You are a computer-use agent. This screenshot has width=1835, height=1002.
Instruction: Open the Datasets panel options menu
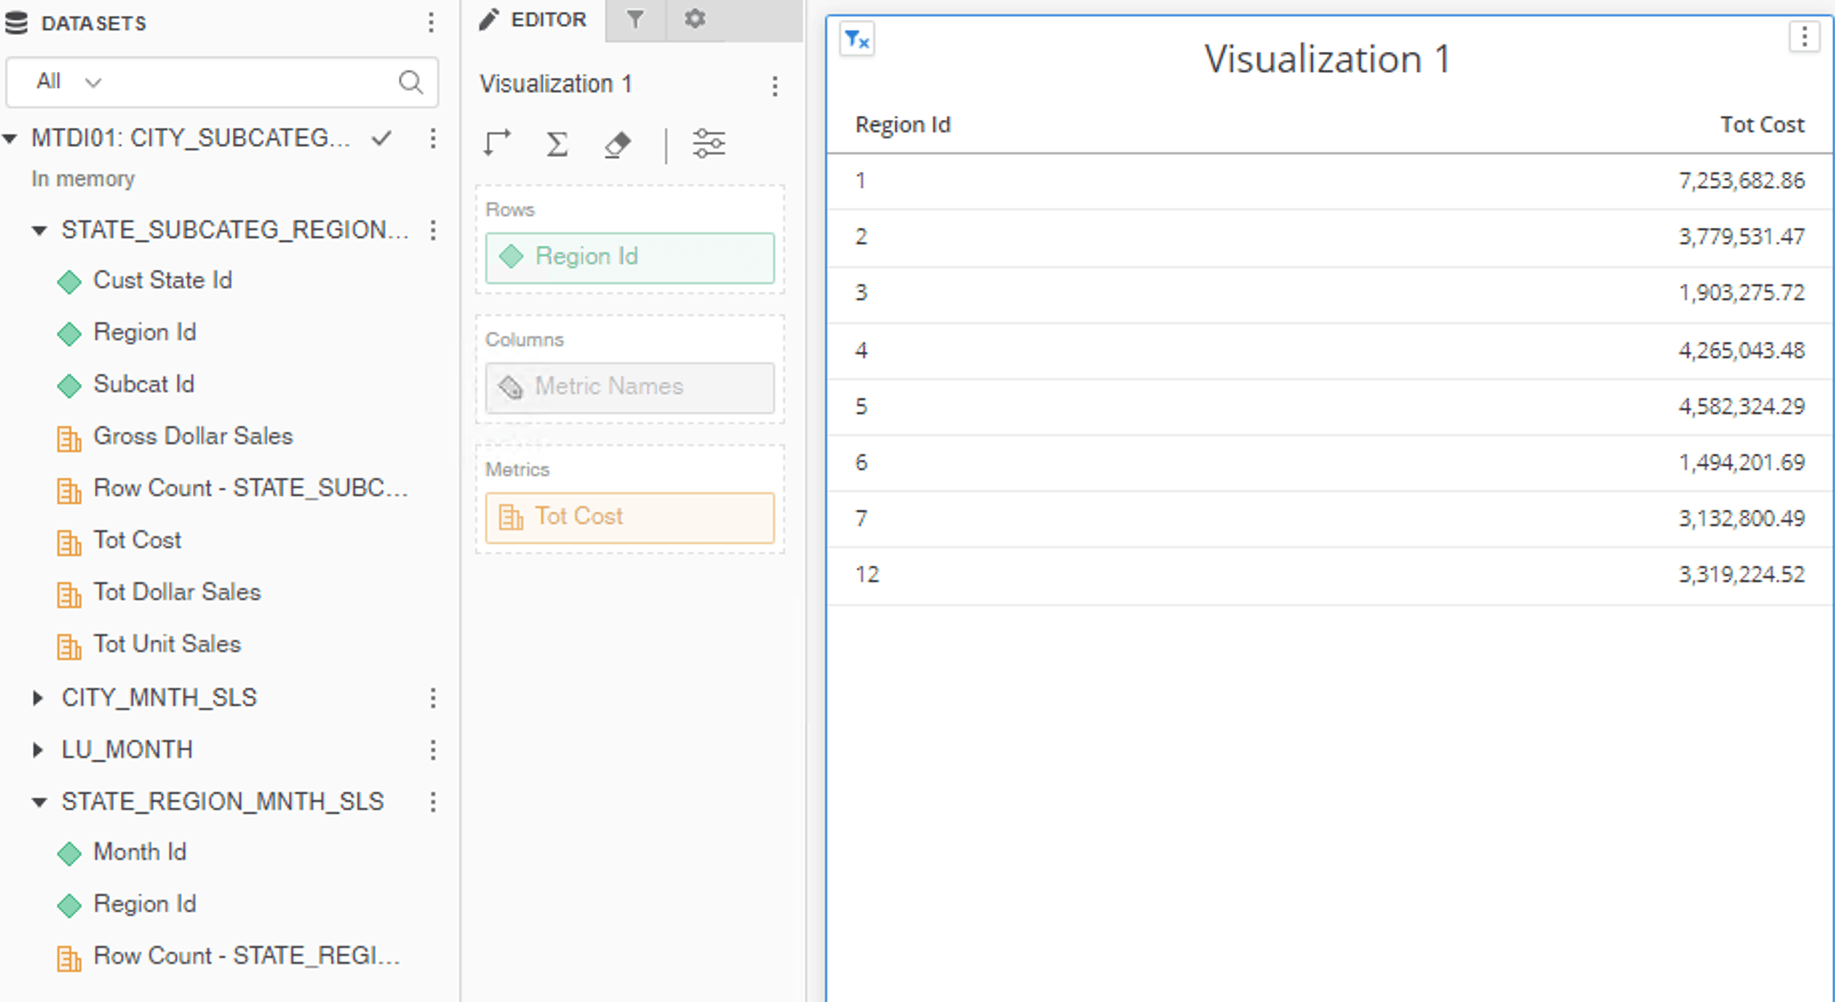(431, 23)
